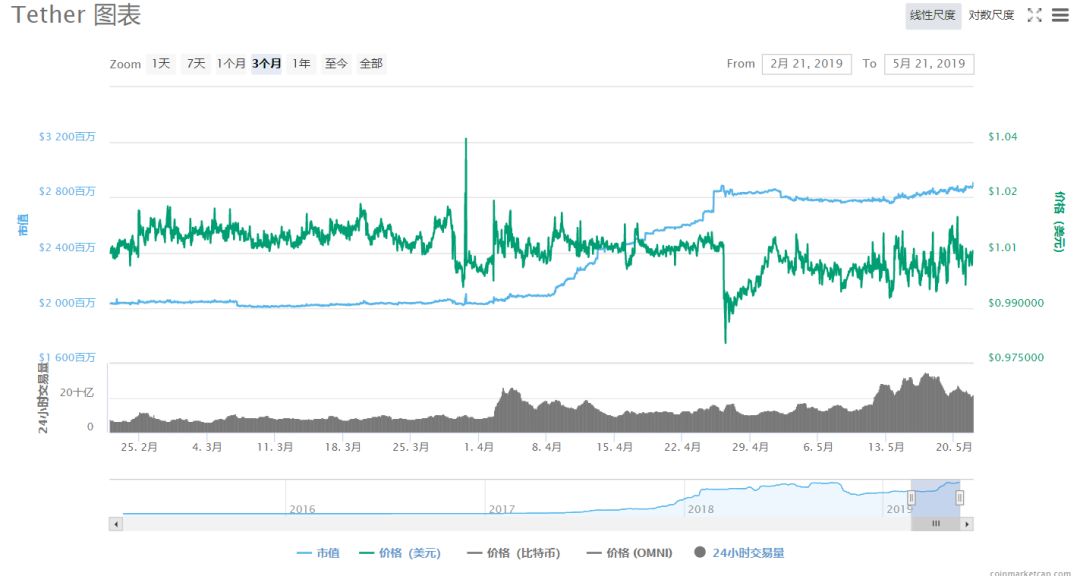Open the chart hamburger menu
This screenshot has width=1080, height=576.
point(1061,15)
